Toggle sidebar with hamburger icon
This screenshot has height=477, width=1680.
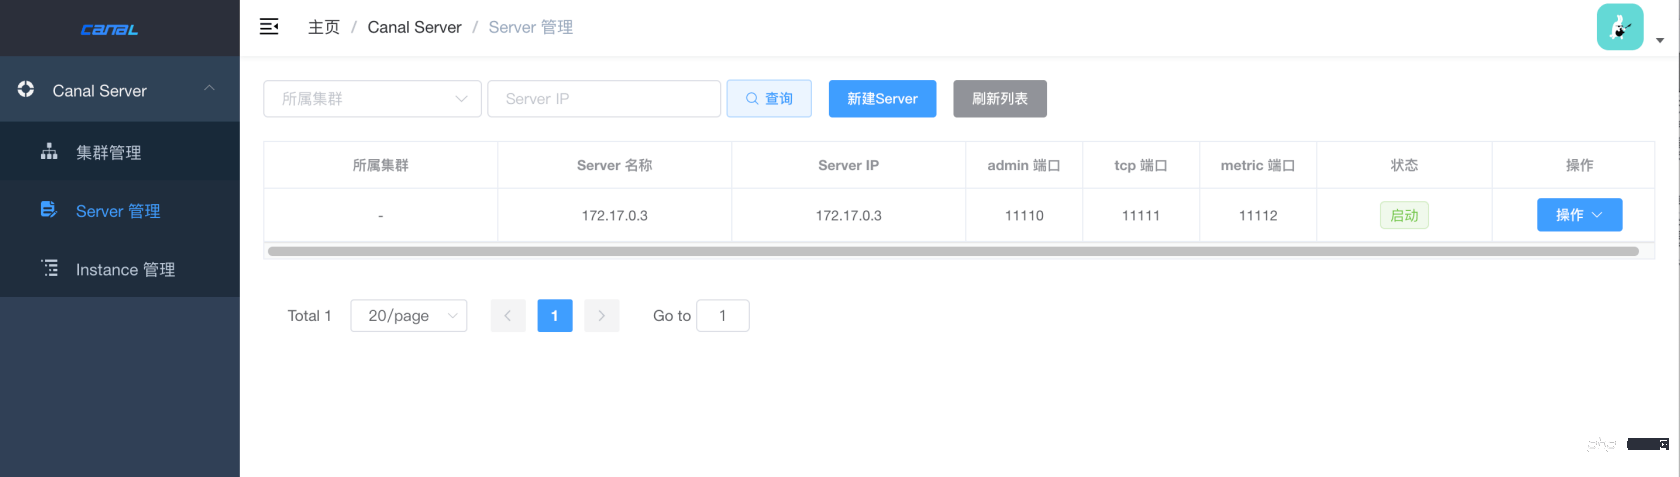click(x=269, y=27)
